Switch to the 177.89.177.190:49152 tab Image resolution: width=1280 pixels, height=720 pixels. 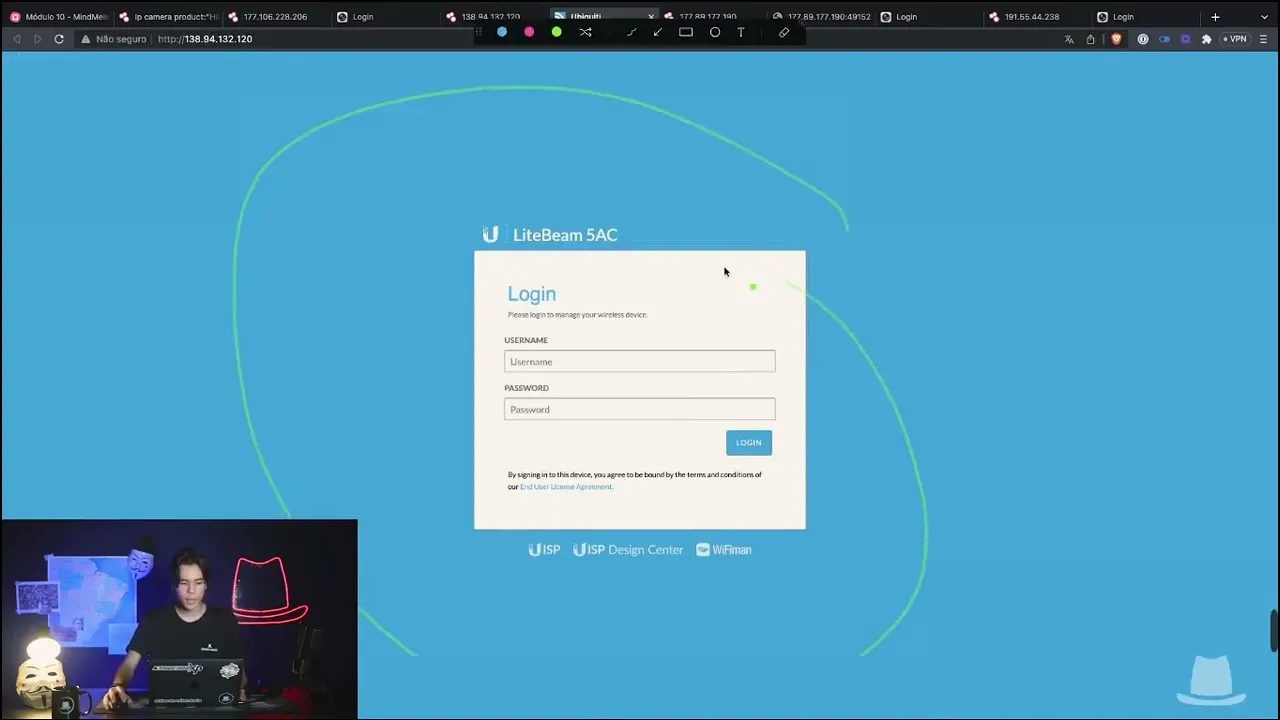(x=820, y=17)
